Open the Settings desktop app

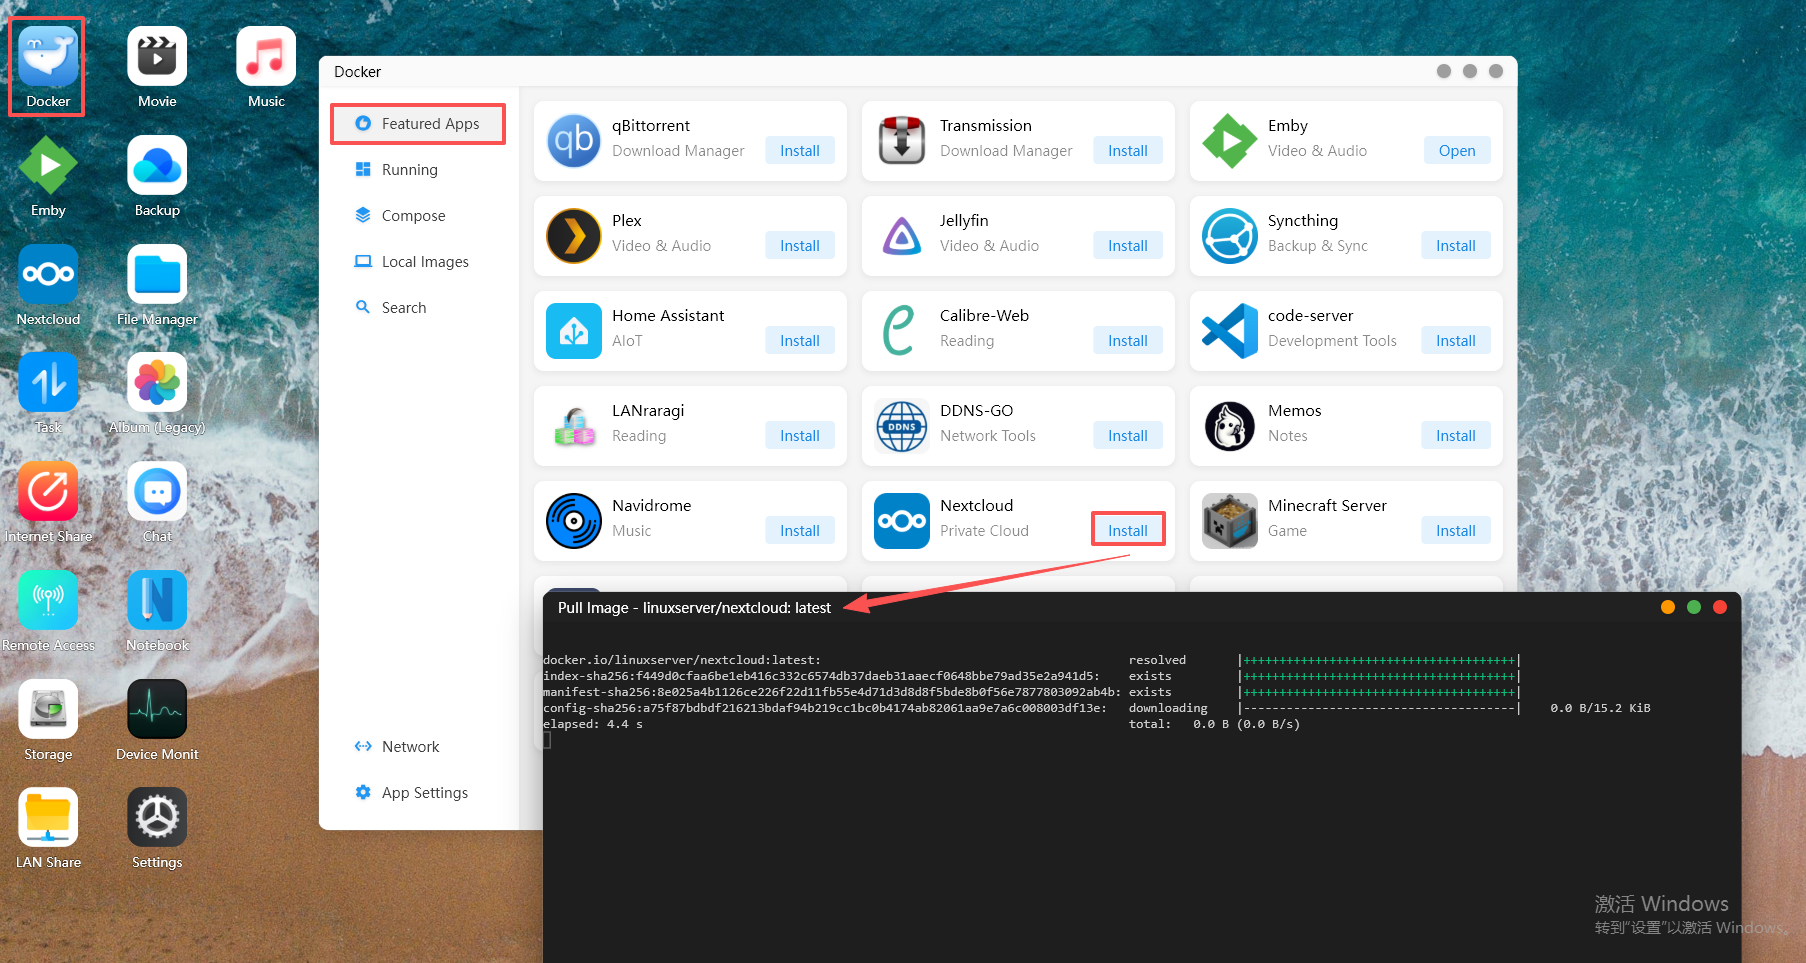[157, 817]
